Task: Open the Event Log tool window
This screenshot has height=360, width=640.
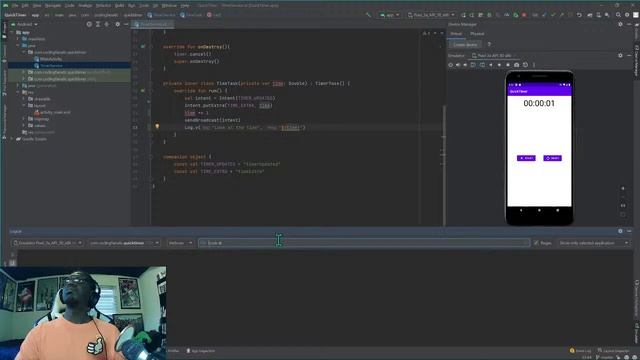Action: (x=580, y=351)
